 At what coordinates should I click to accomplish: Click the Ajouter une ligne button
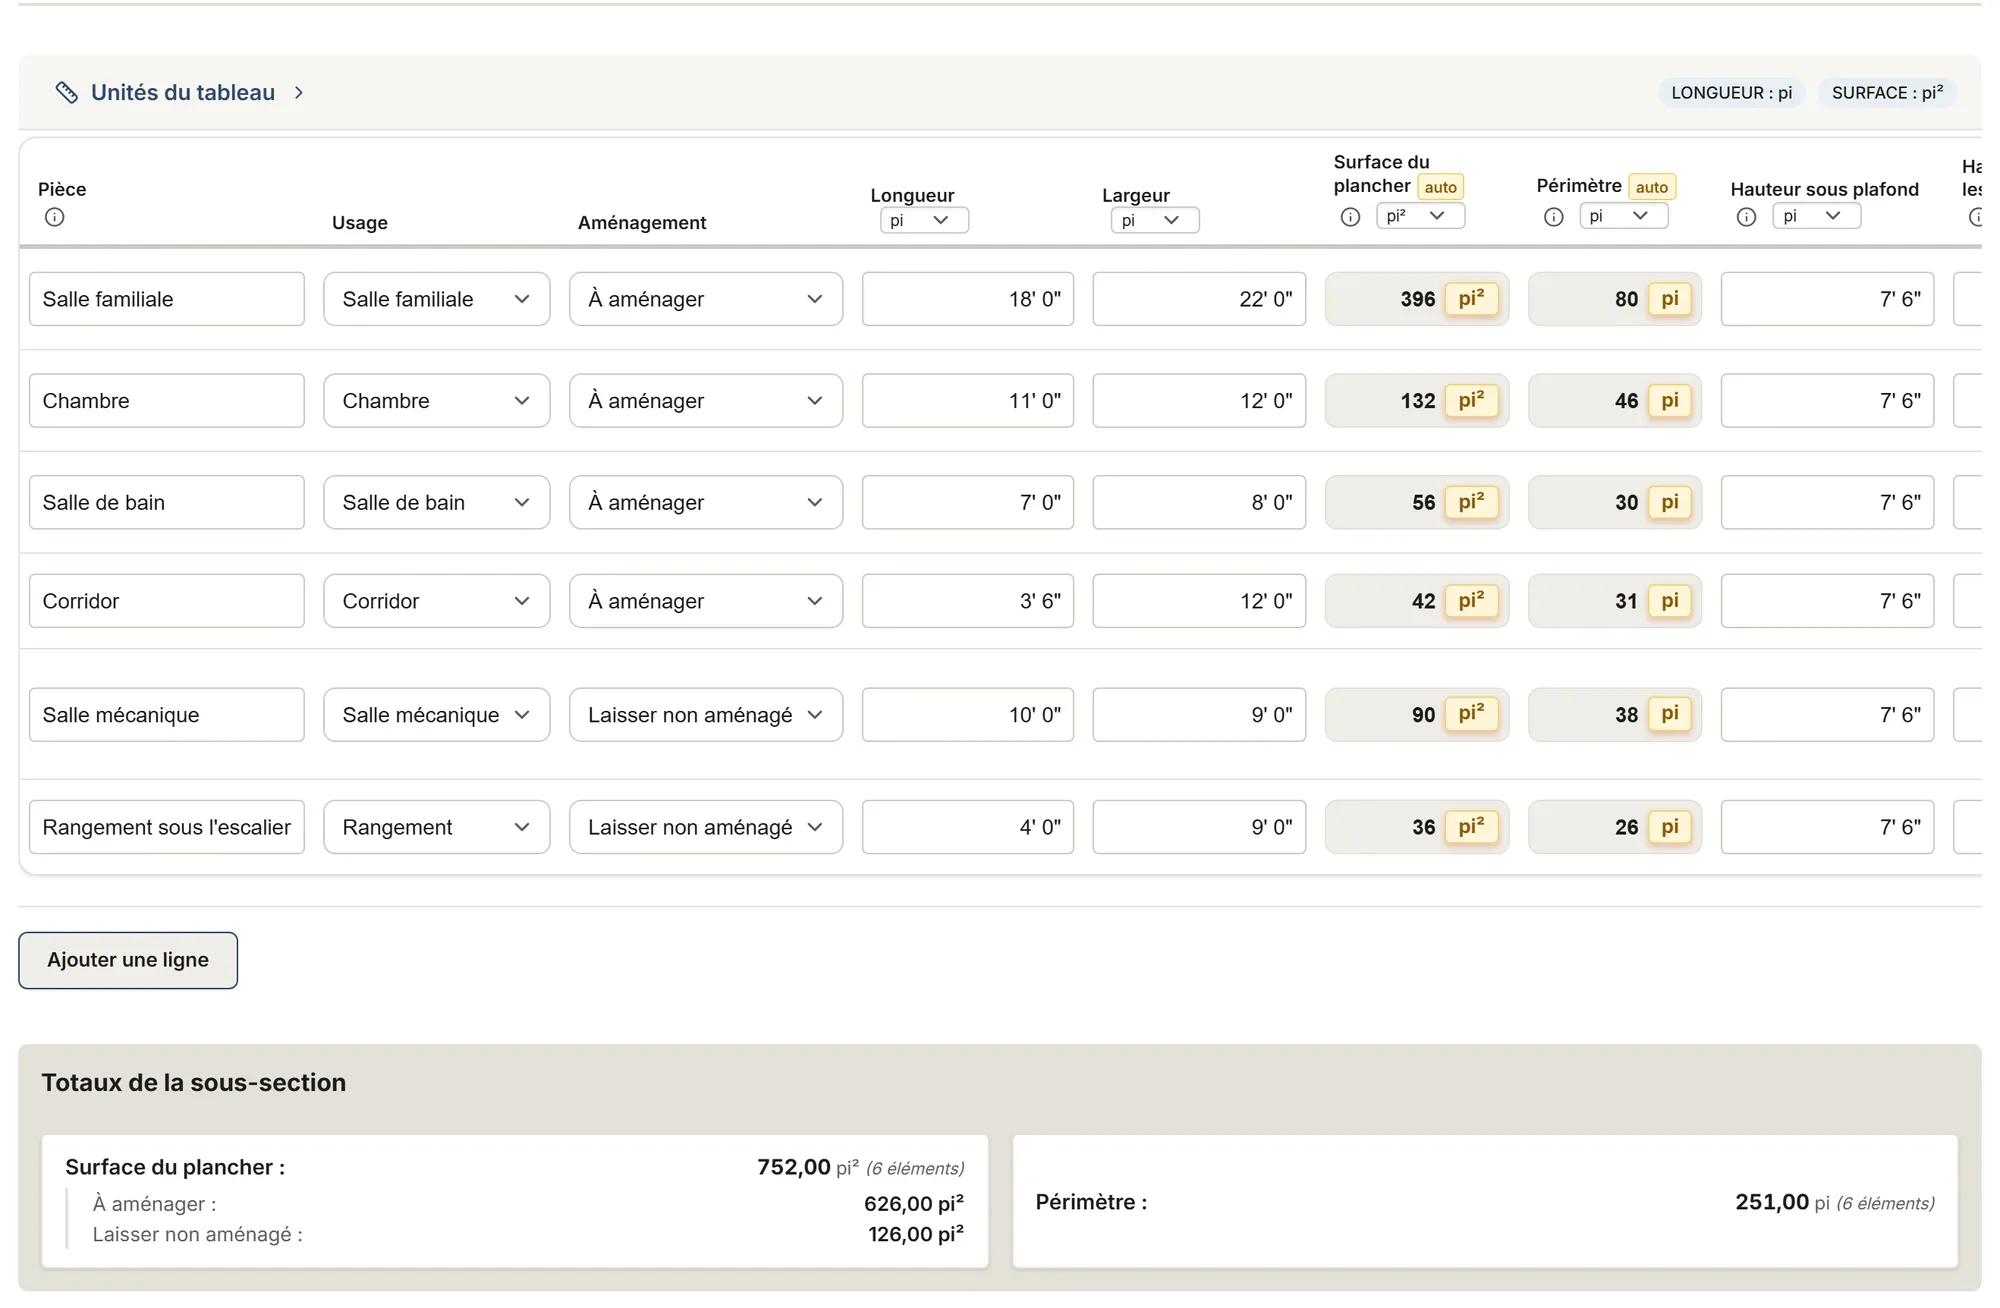pos(128,960)
